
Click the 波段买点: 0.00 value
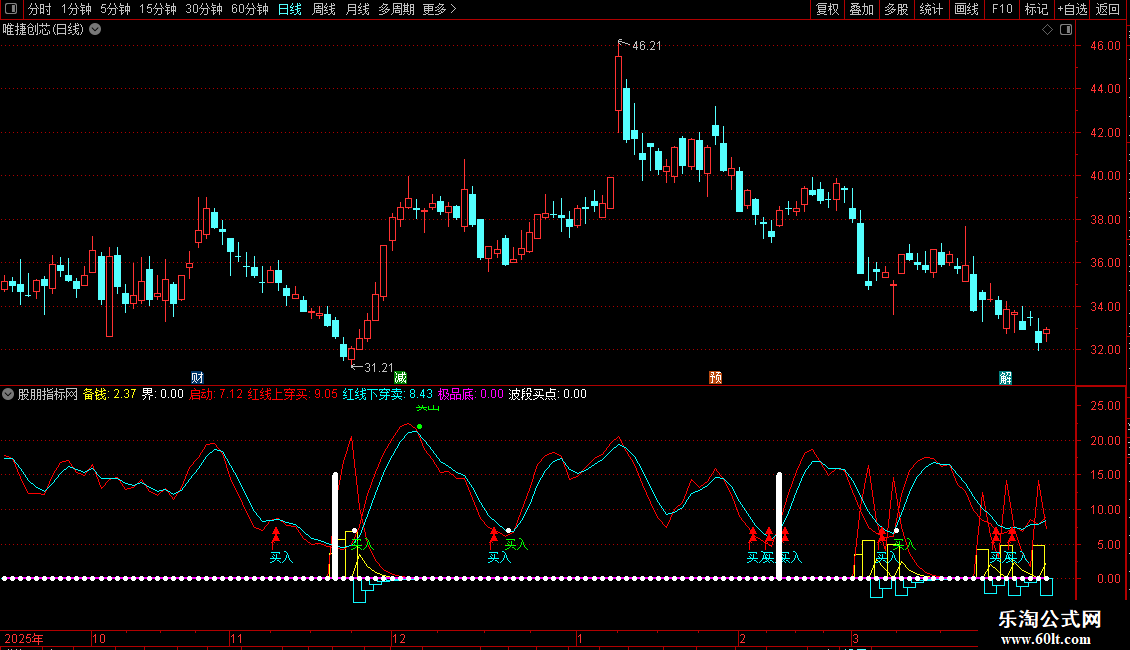pos(548,394)
